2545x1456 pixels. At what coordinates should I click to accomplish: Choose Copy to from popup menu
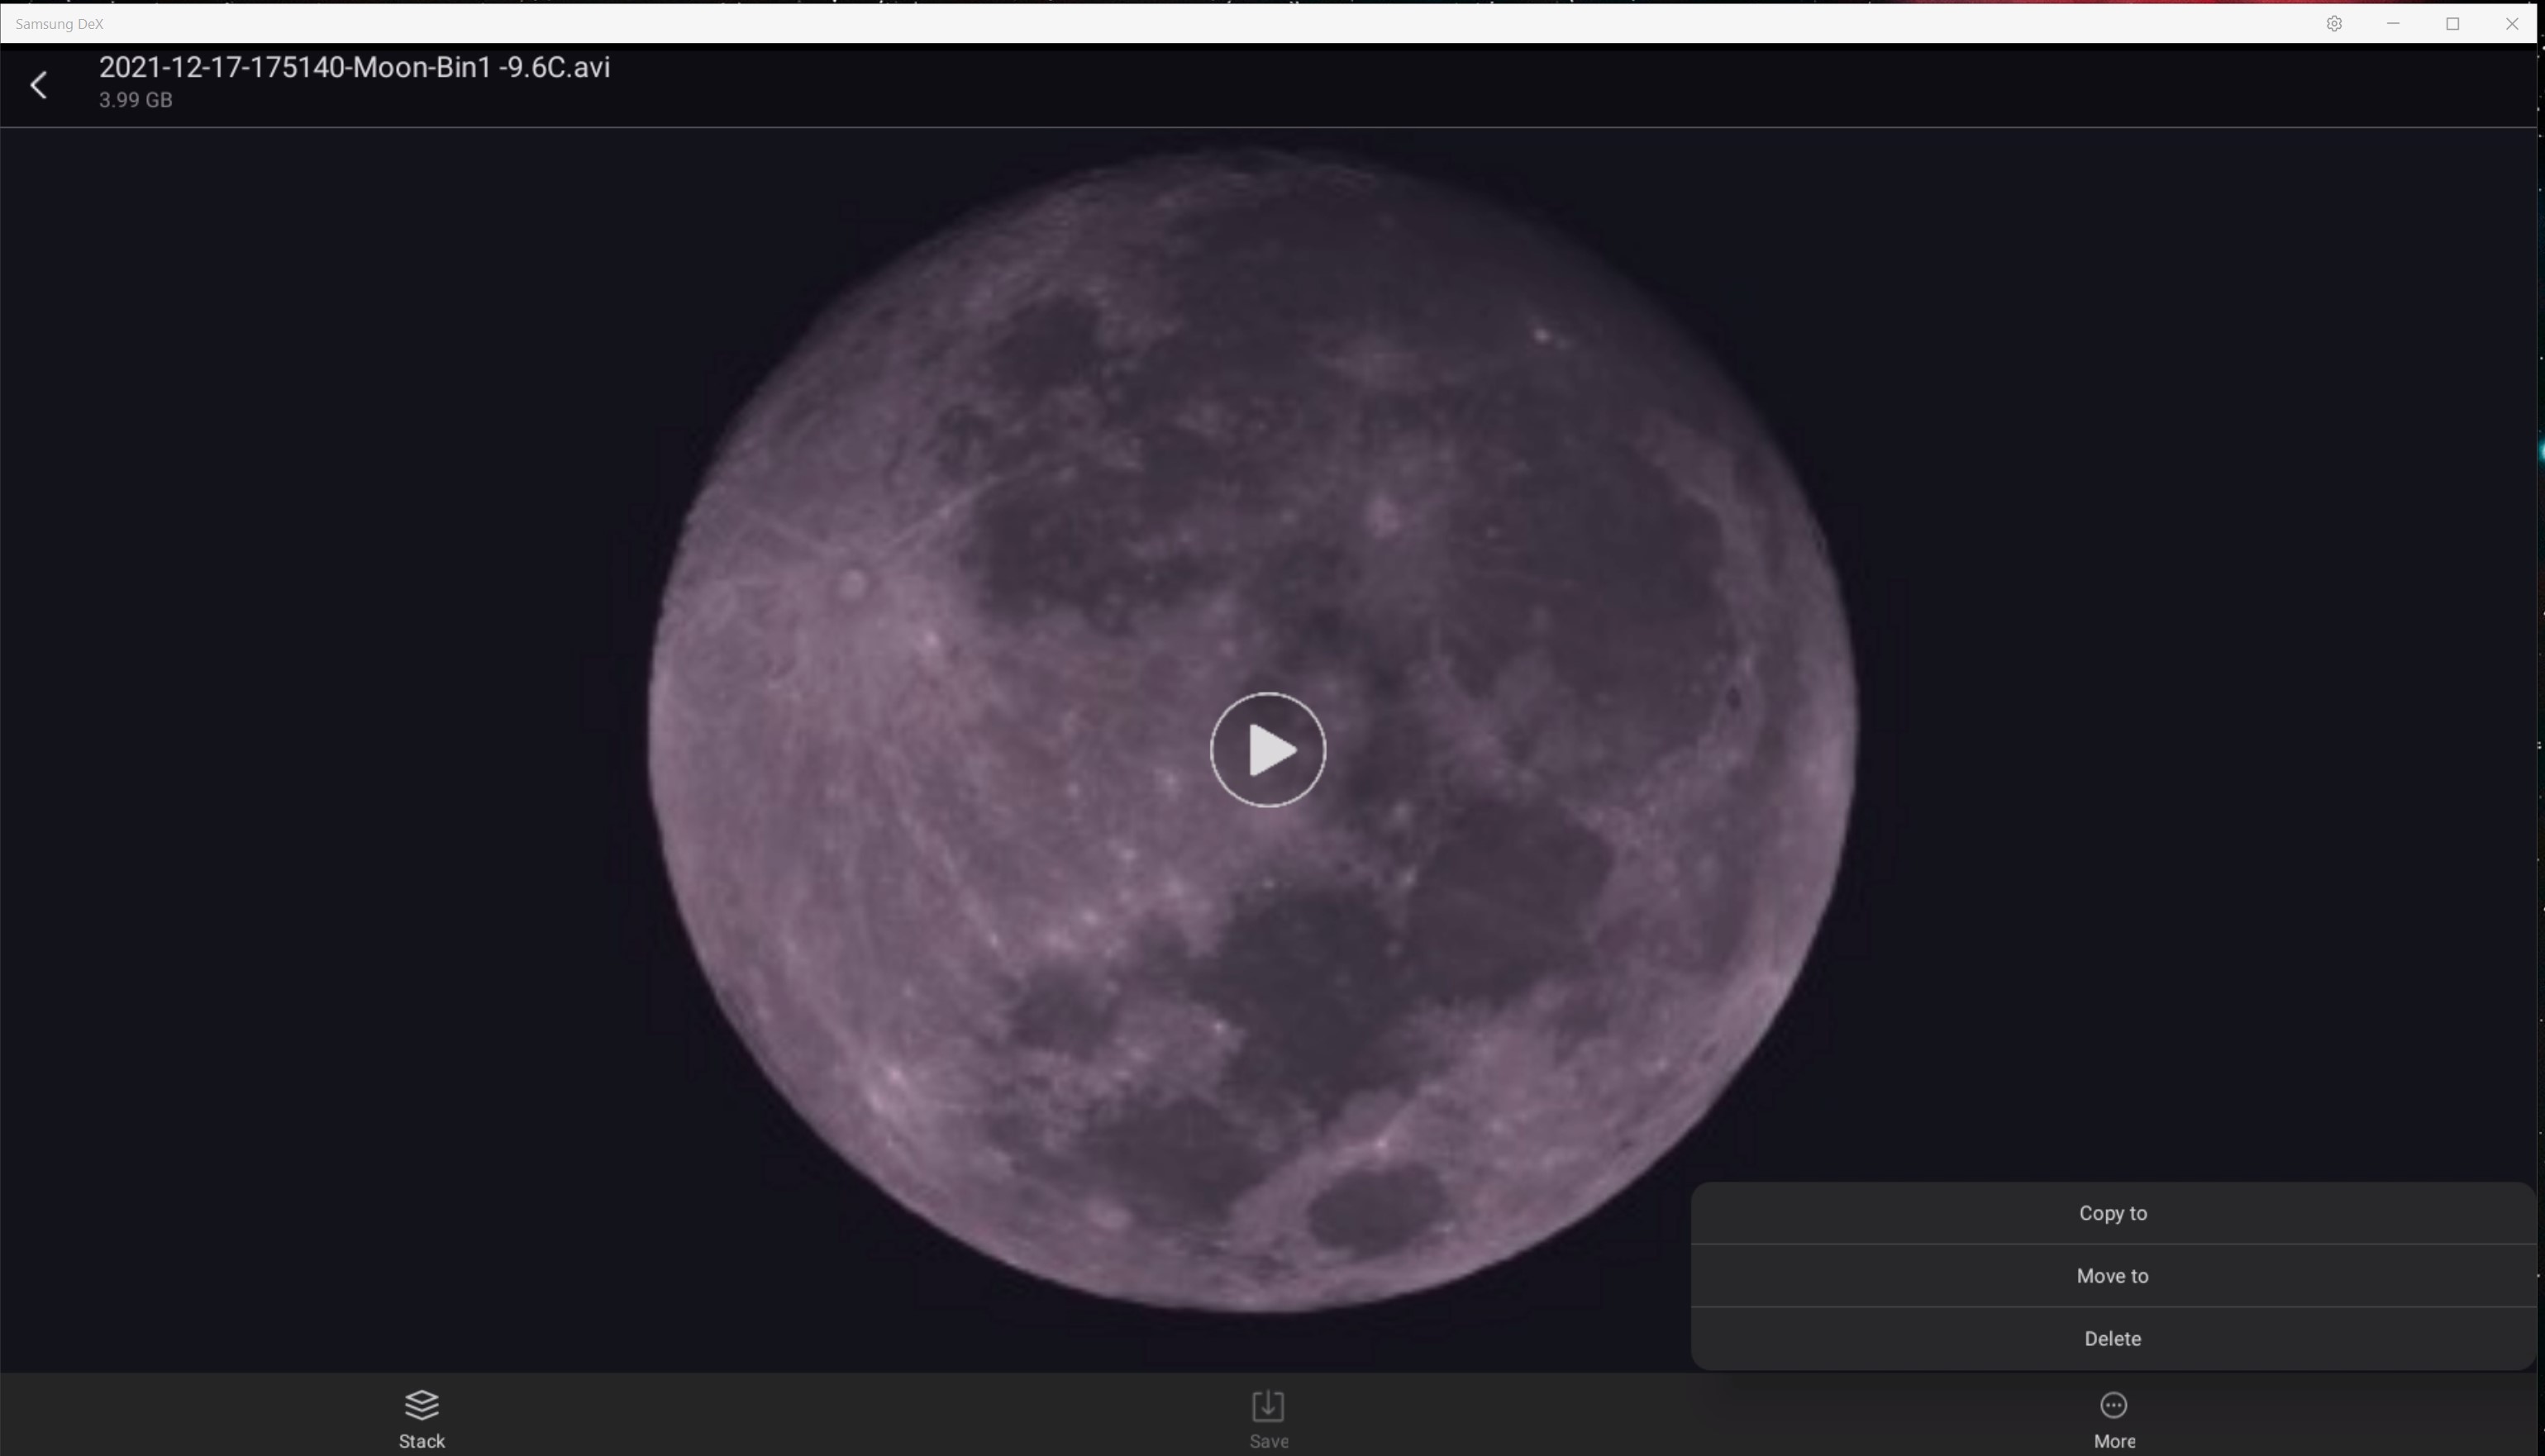2112,1213
